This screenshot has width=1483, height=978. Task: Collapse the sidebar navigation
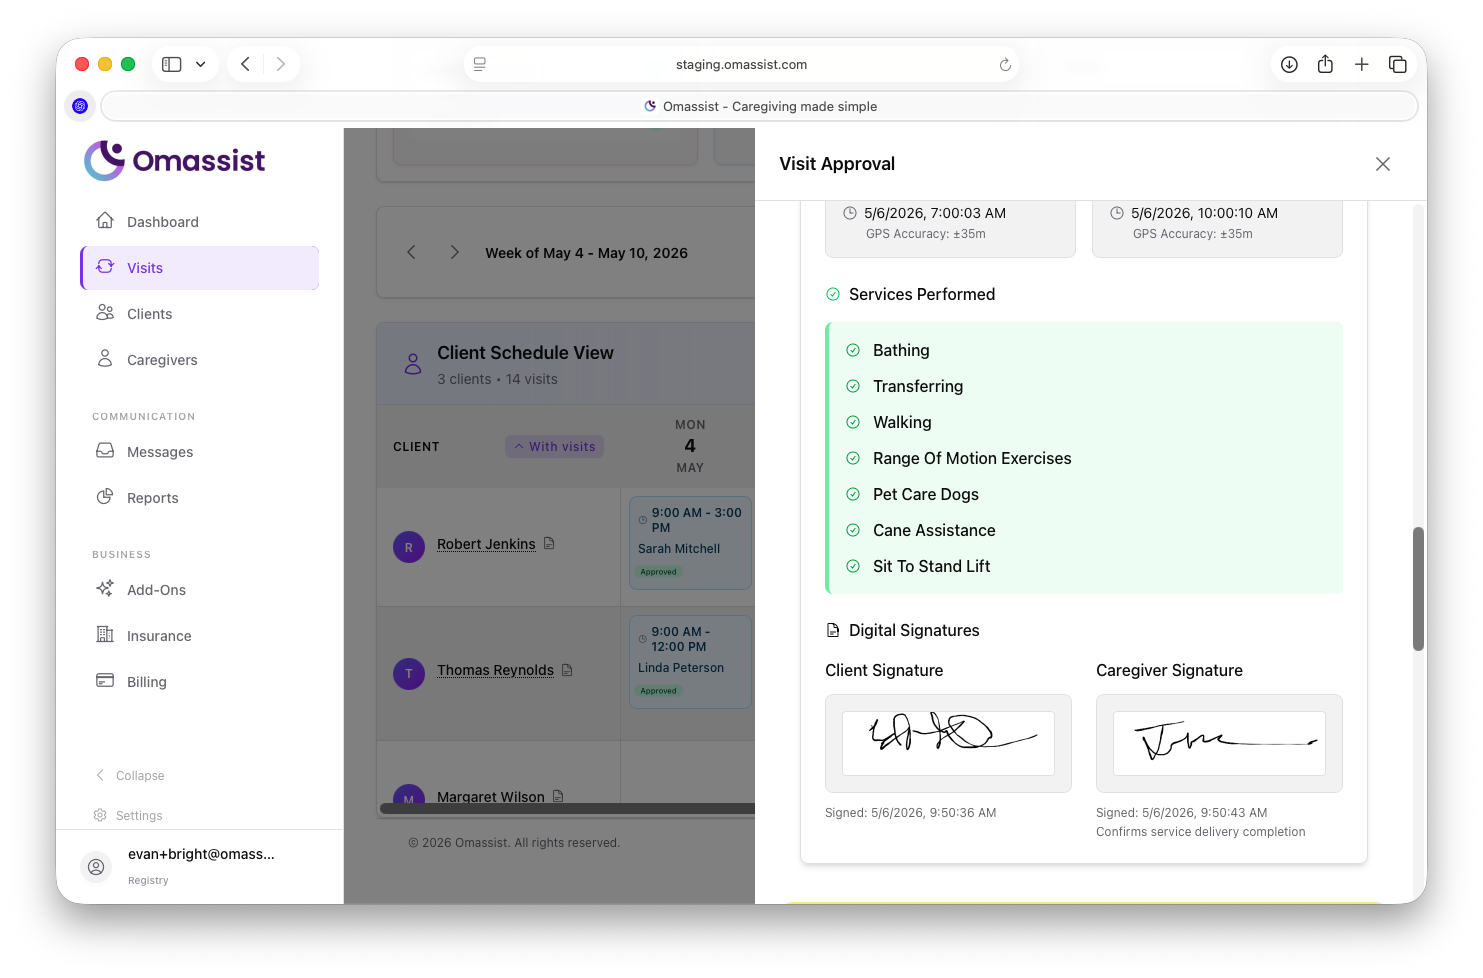click(x=130, y=776)
